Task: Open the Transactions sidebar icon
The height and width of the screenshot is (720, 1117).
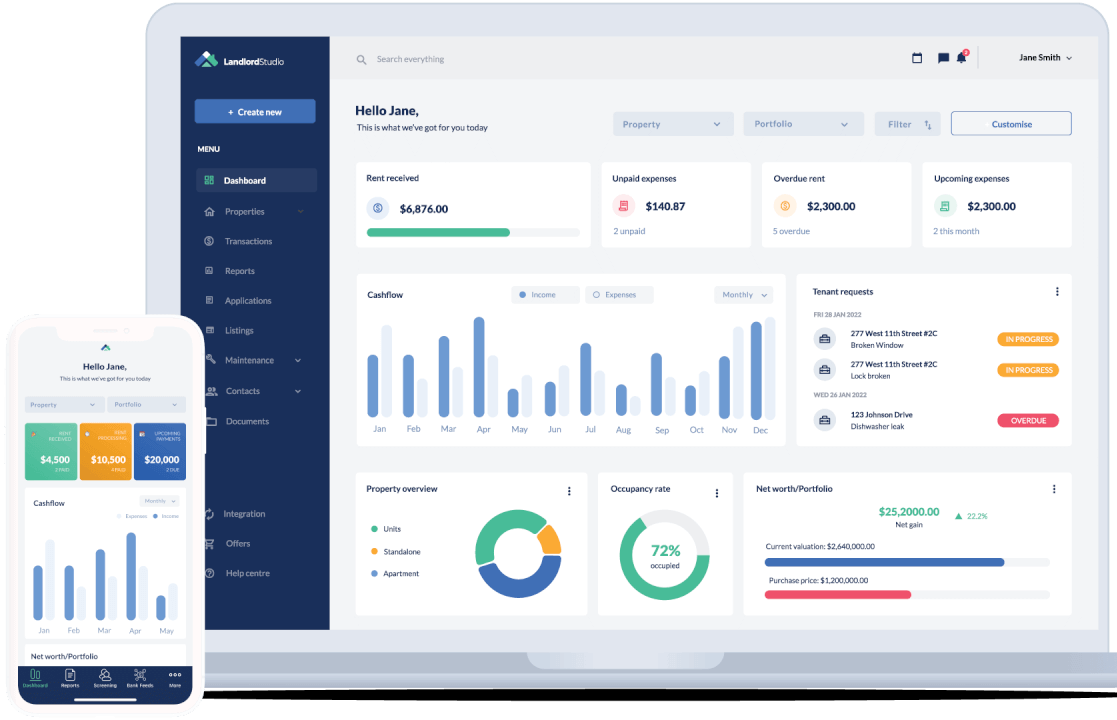Action: click(208, 241)
